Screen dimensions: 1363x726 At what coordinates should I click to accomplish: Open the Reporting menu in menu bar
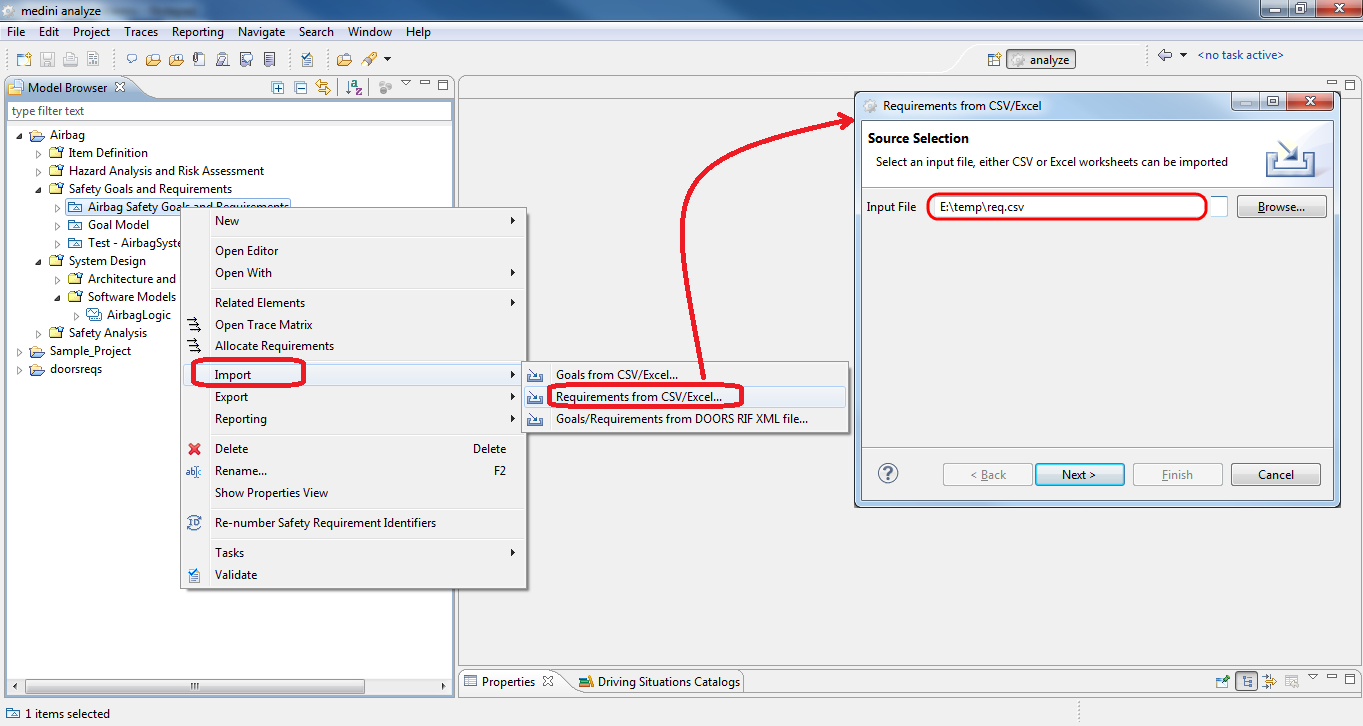tap(198, 32)
